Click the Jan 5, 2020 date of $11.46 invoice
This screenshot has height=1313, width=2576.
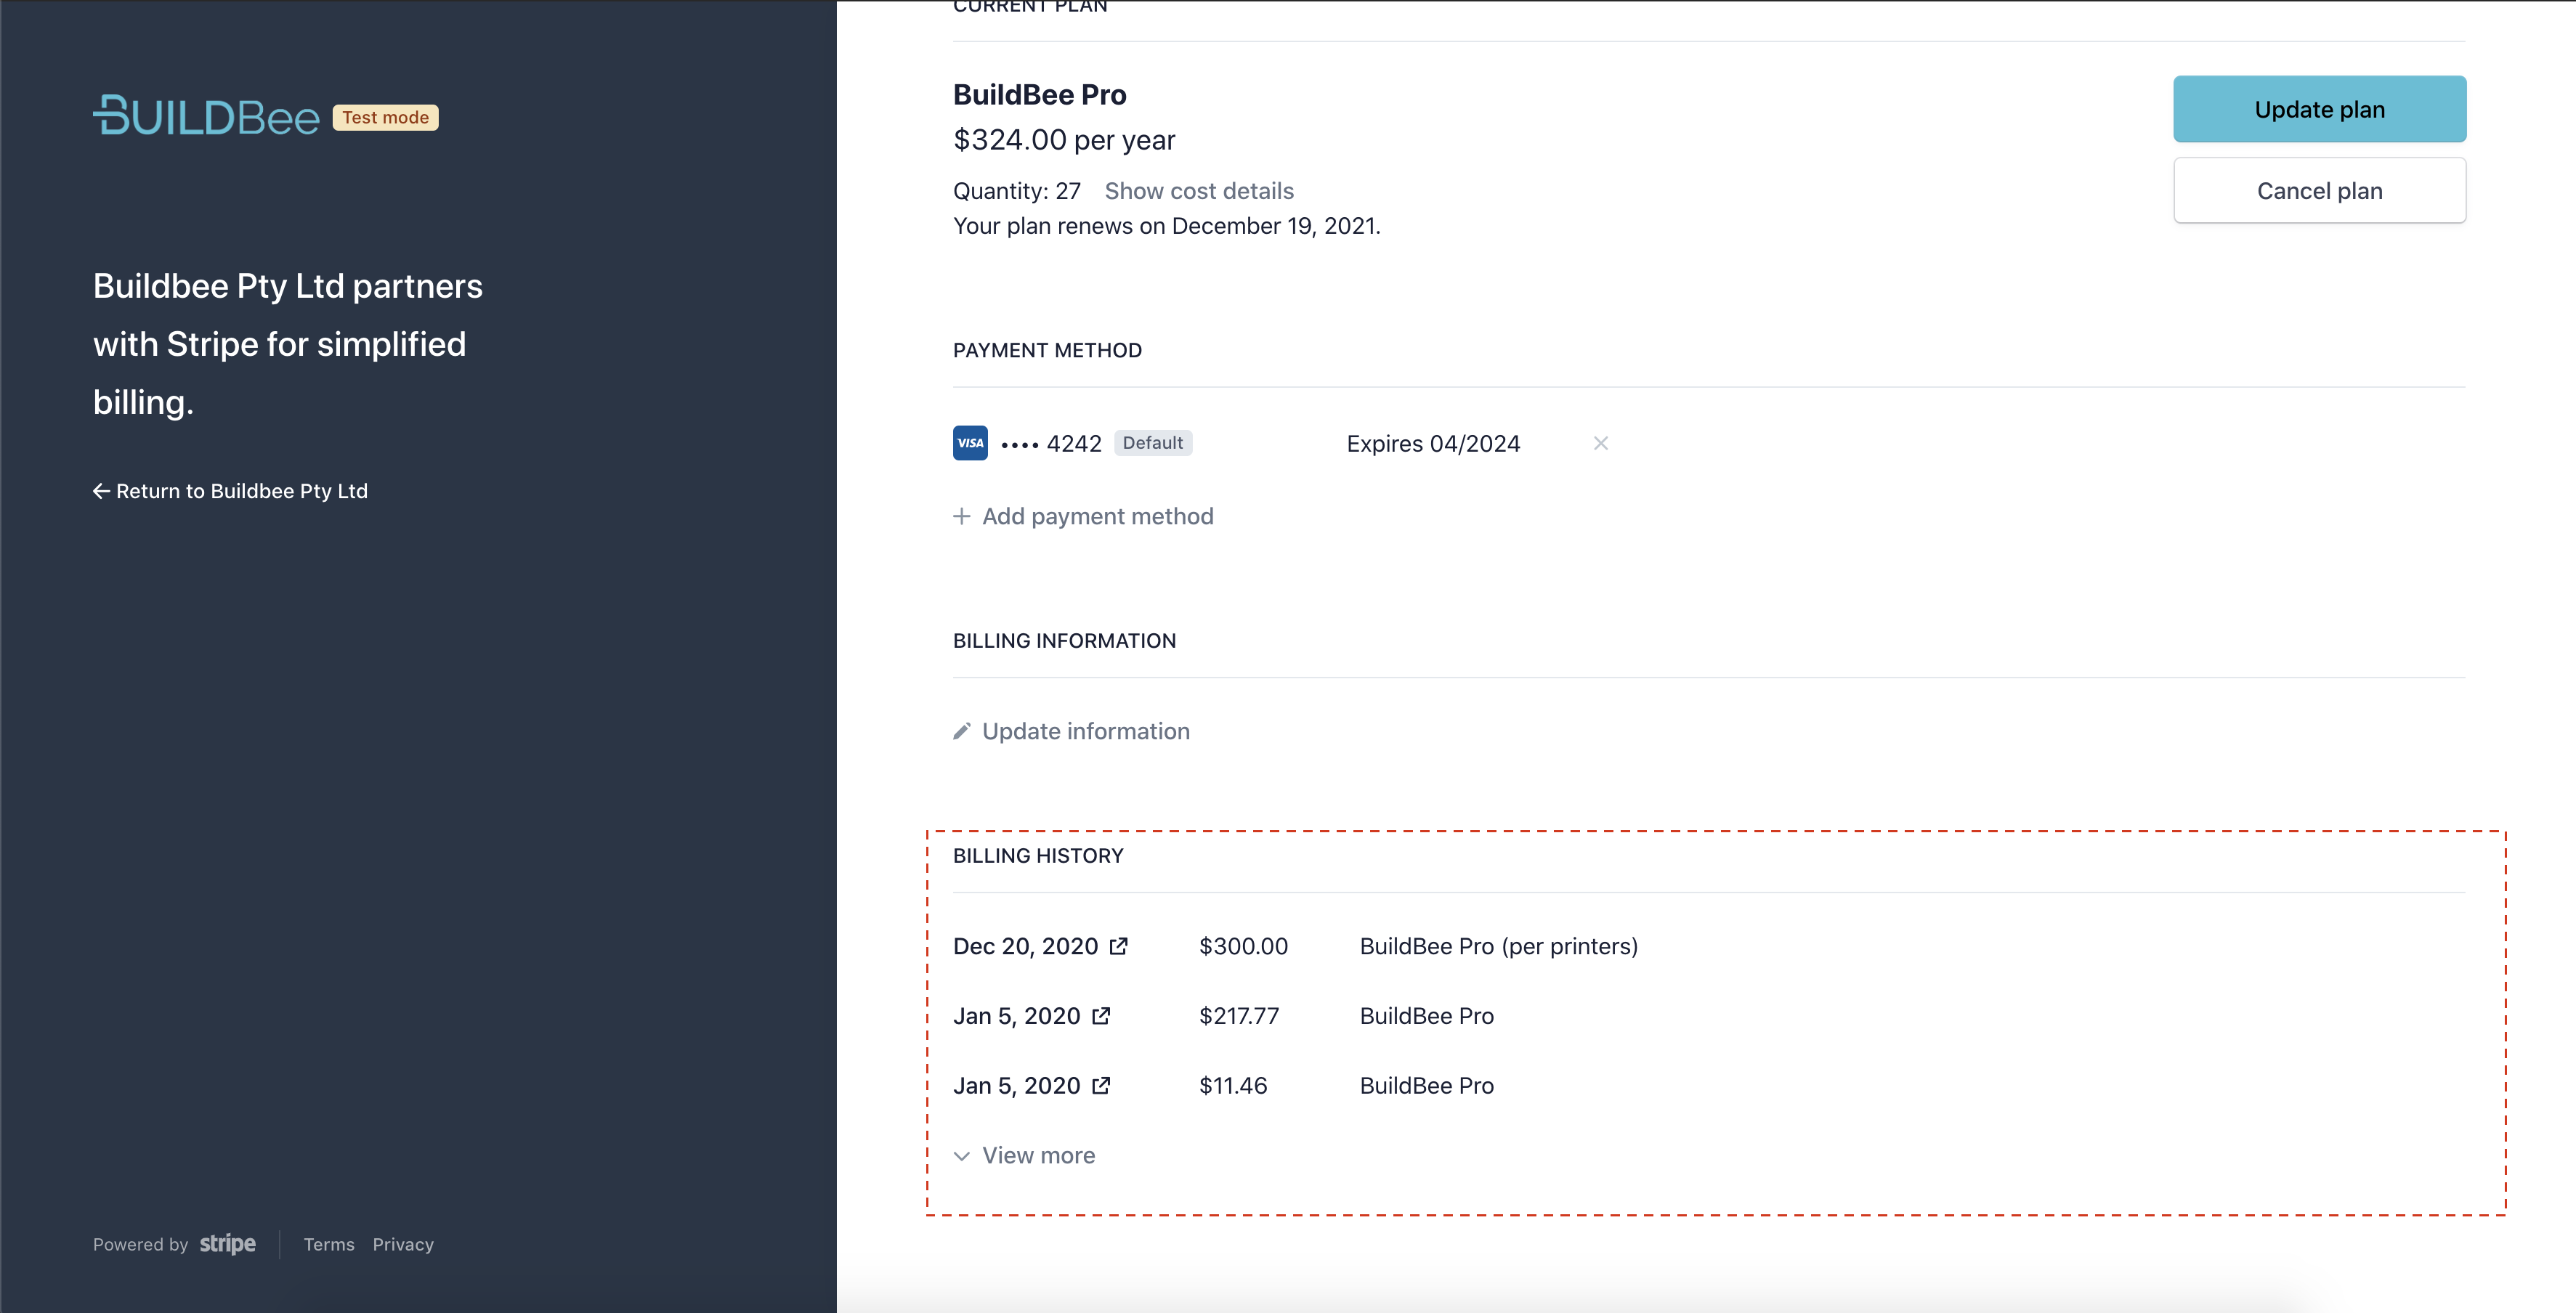[x=1016, y=1086]
